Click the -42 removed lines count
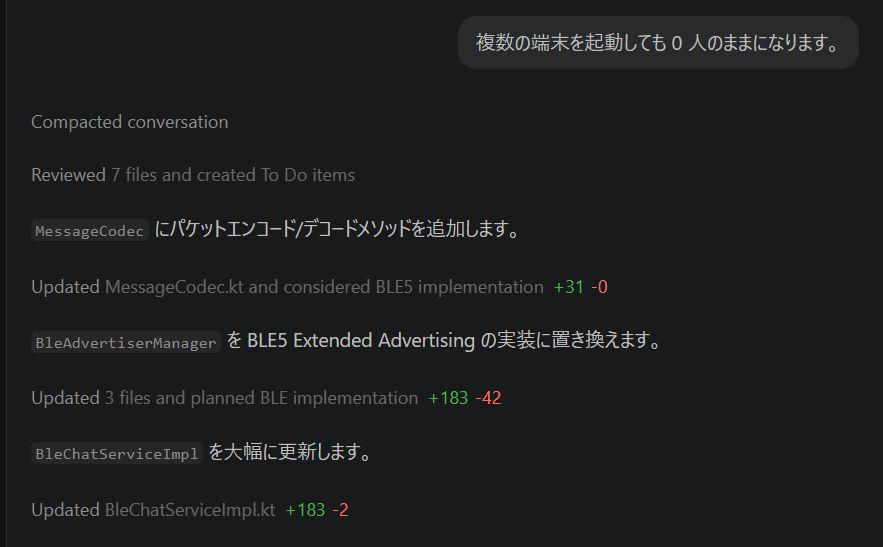883x547 pixels. tap(488, 398)
